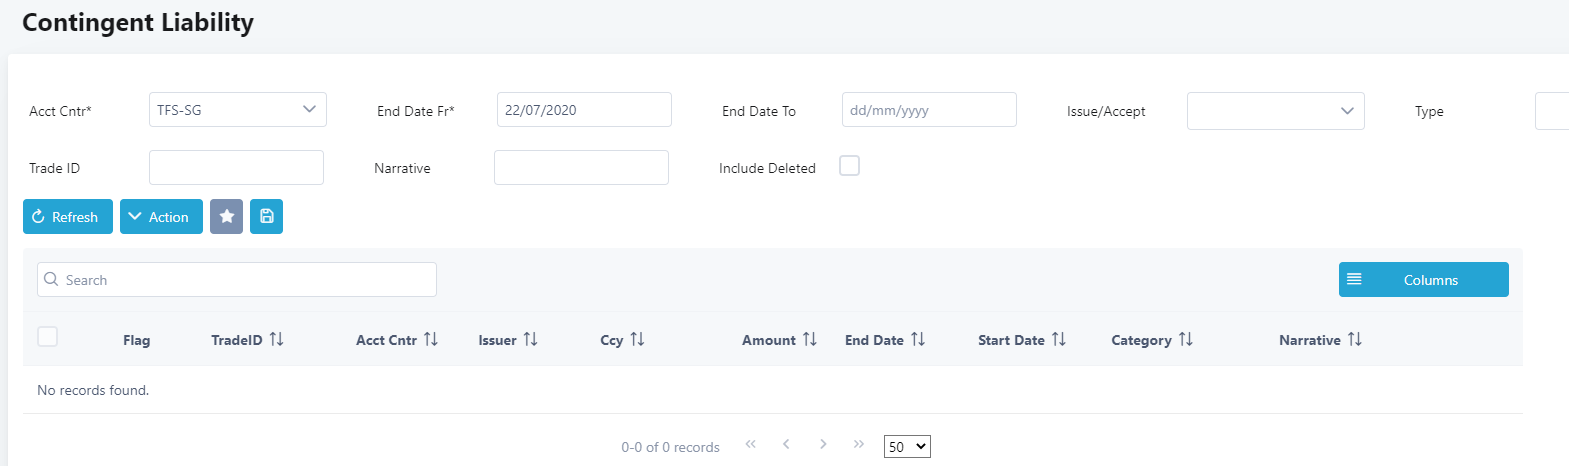Tick the select-all checkbox in table header
Screen dimensions: 1569x466
pyautogui.click(x=47, y=337)
